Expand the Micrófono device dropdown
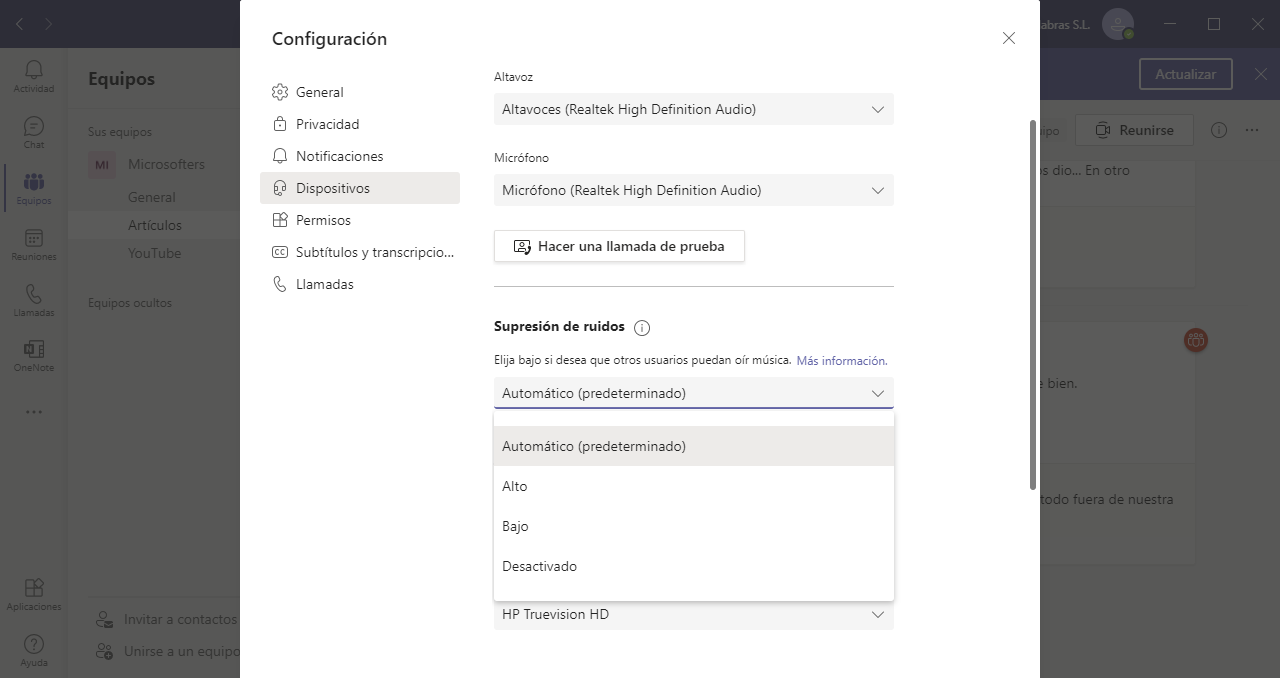 tap(694, 190)
